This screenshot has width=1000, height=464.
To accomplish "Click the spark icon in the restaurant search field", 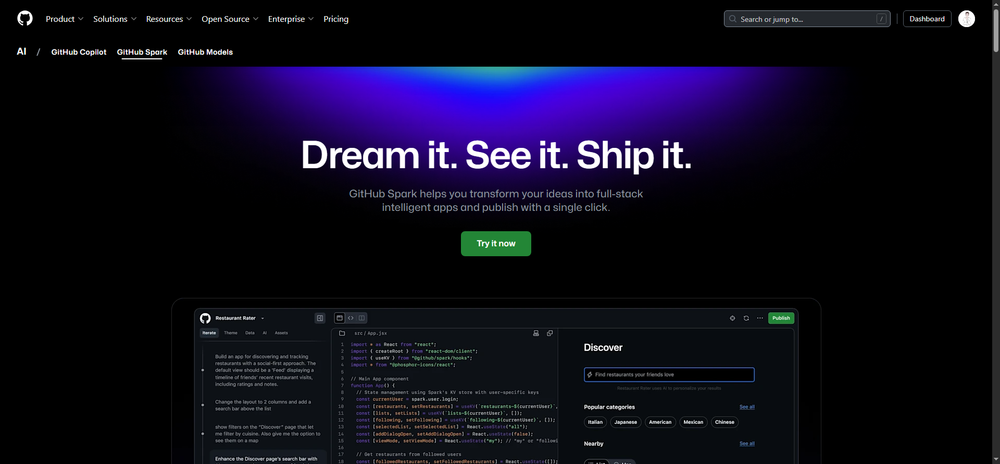I will pyautogui.click(x=589, y=375).
